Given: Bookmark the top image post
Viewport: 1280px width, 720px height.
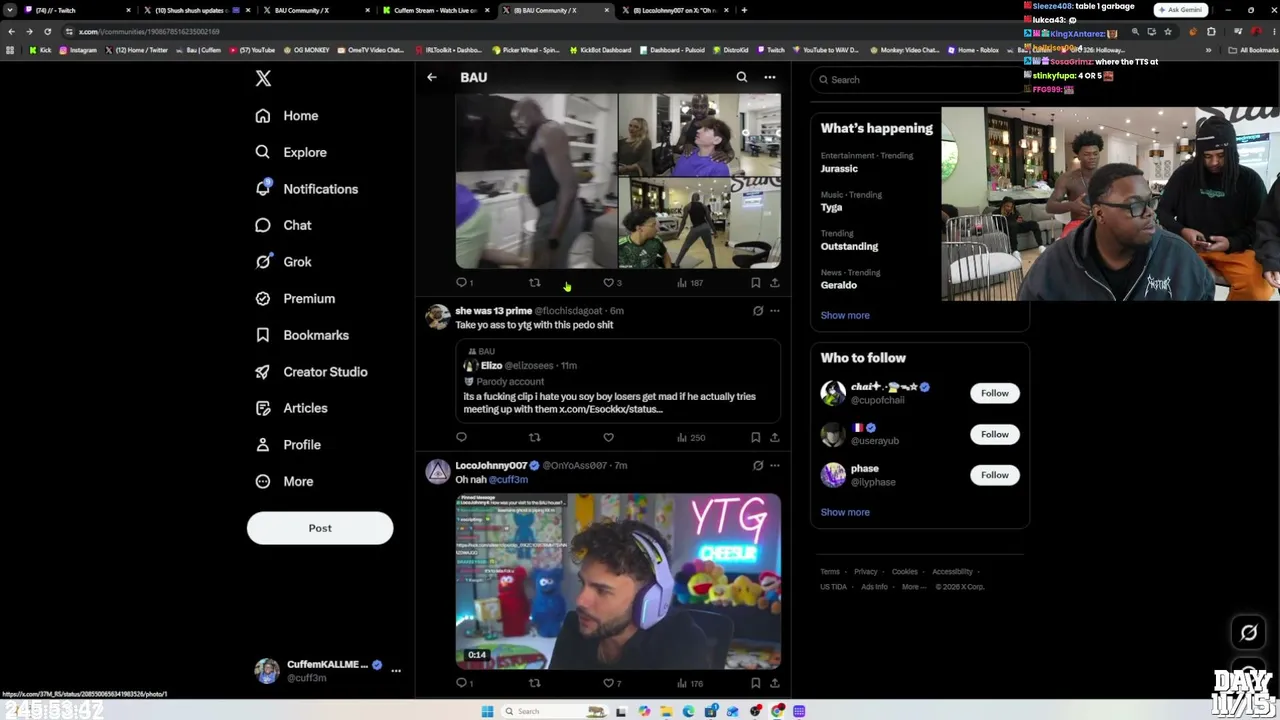Looking at the screenshot, I should [x=755, y=283].
